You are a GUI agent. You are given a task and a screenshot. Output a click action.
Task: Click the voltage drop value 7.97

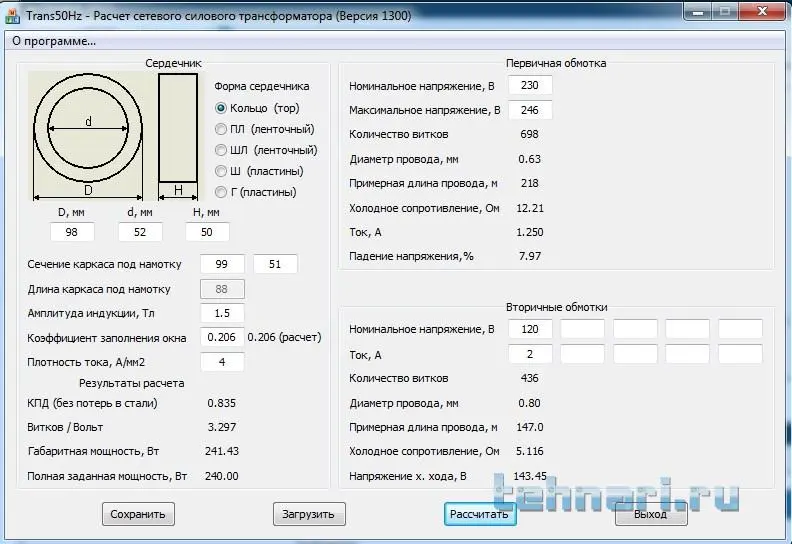[530, 257]
